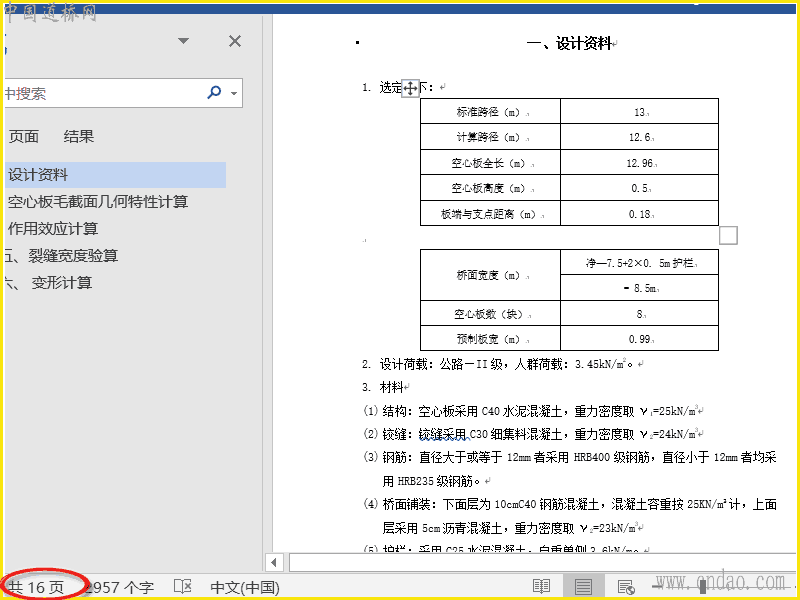The image size is (800, 600).
Task: Open the navigation pane options dropdown arrow
Action: [184, 41]
